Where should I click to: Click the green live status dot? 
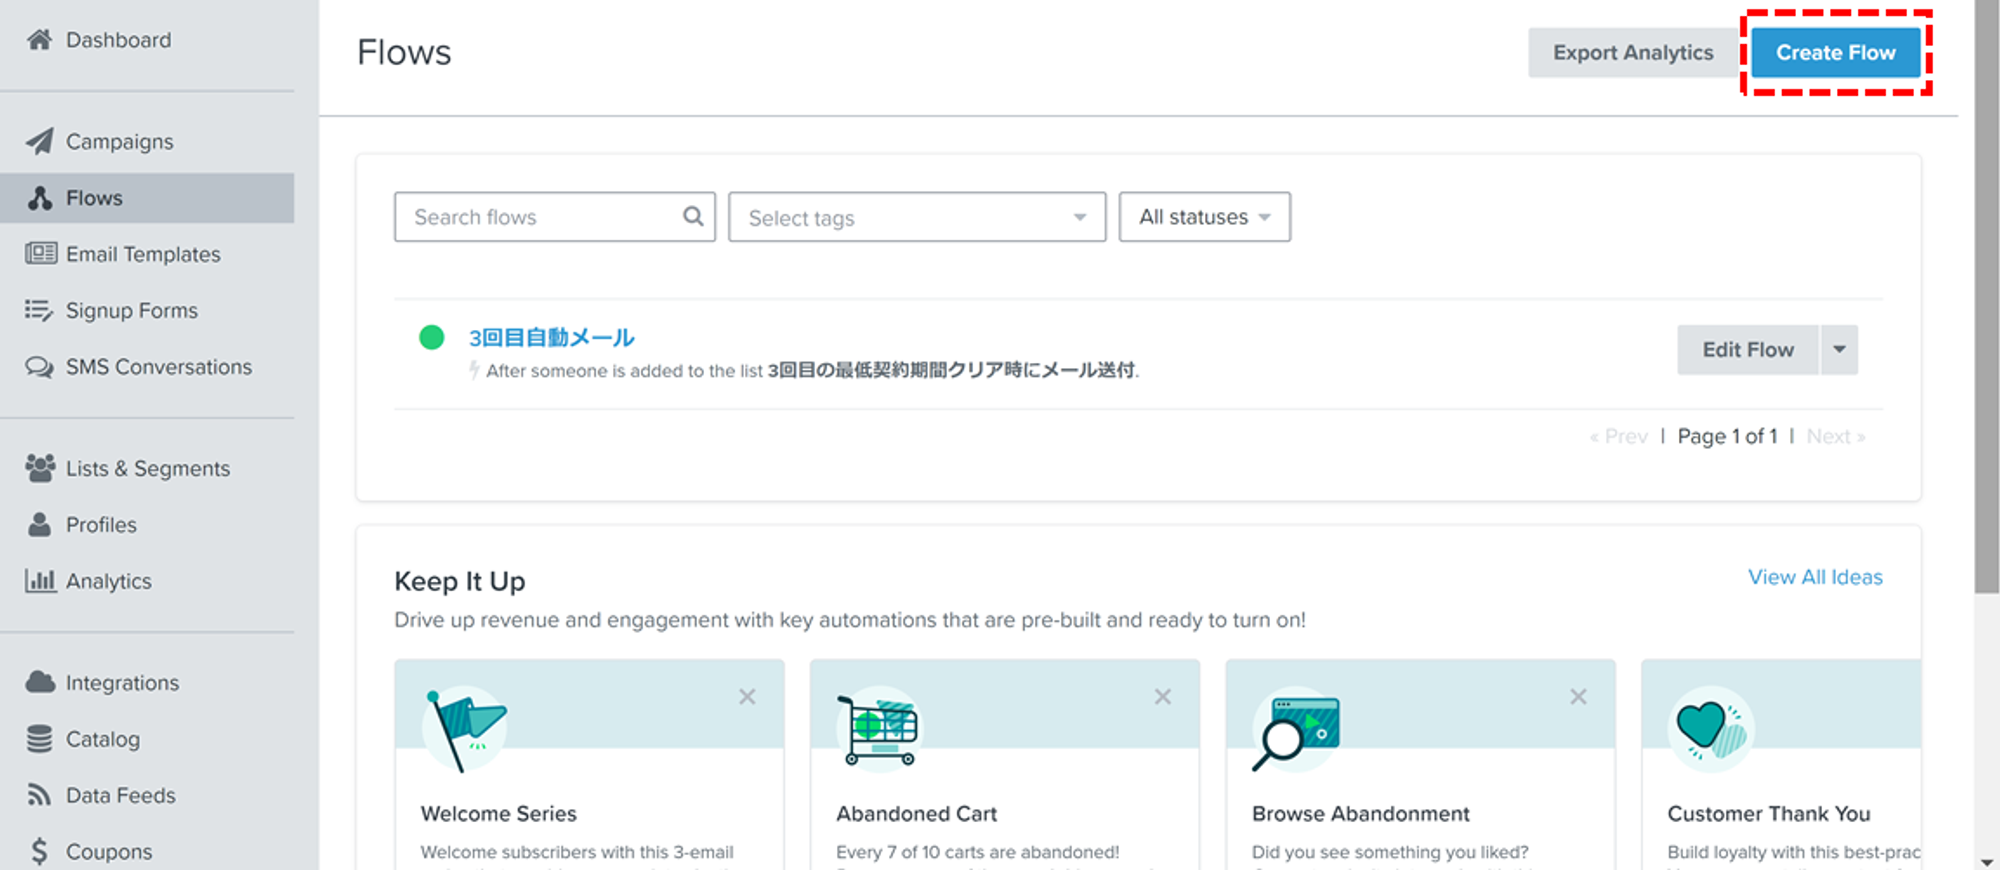point(431,337)
